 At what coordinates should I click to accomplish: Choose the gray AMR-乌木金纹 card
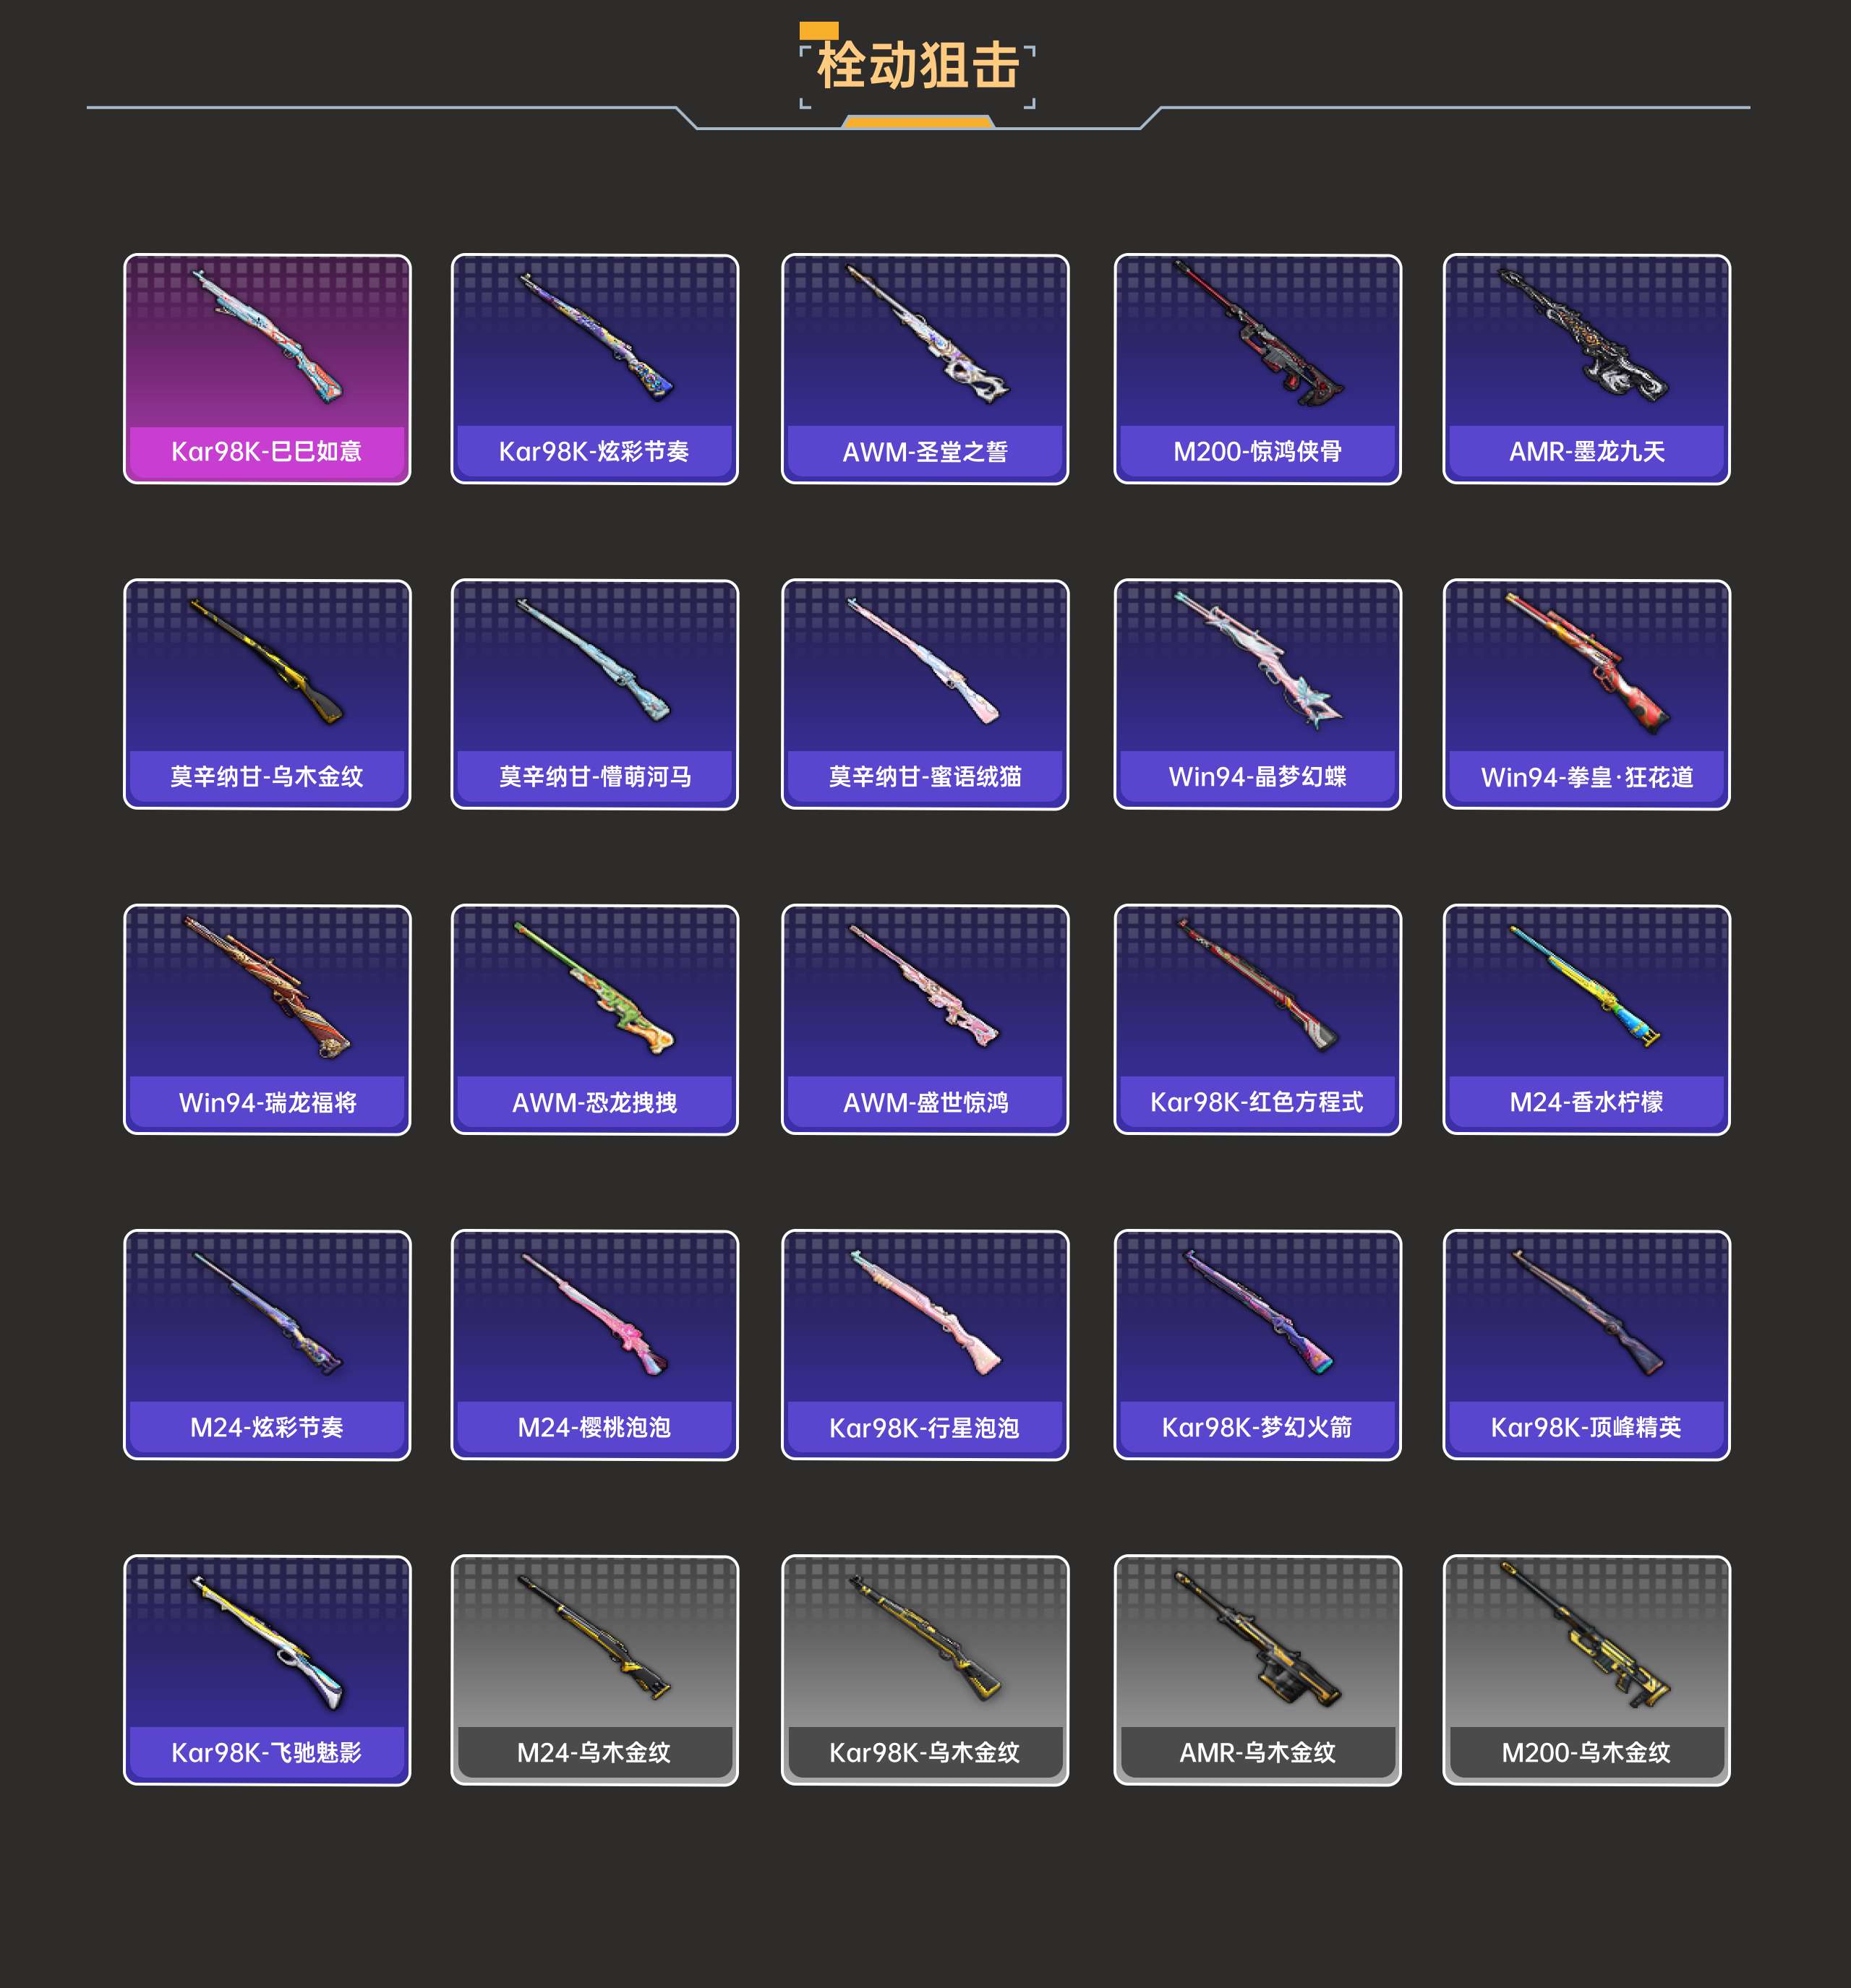point(1257,1670)
